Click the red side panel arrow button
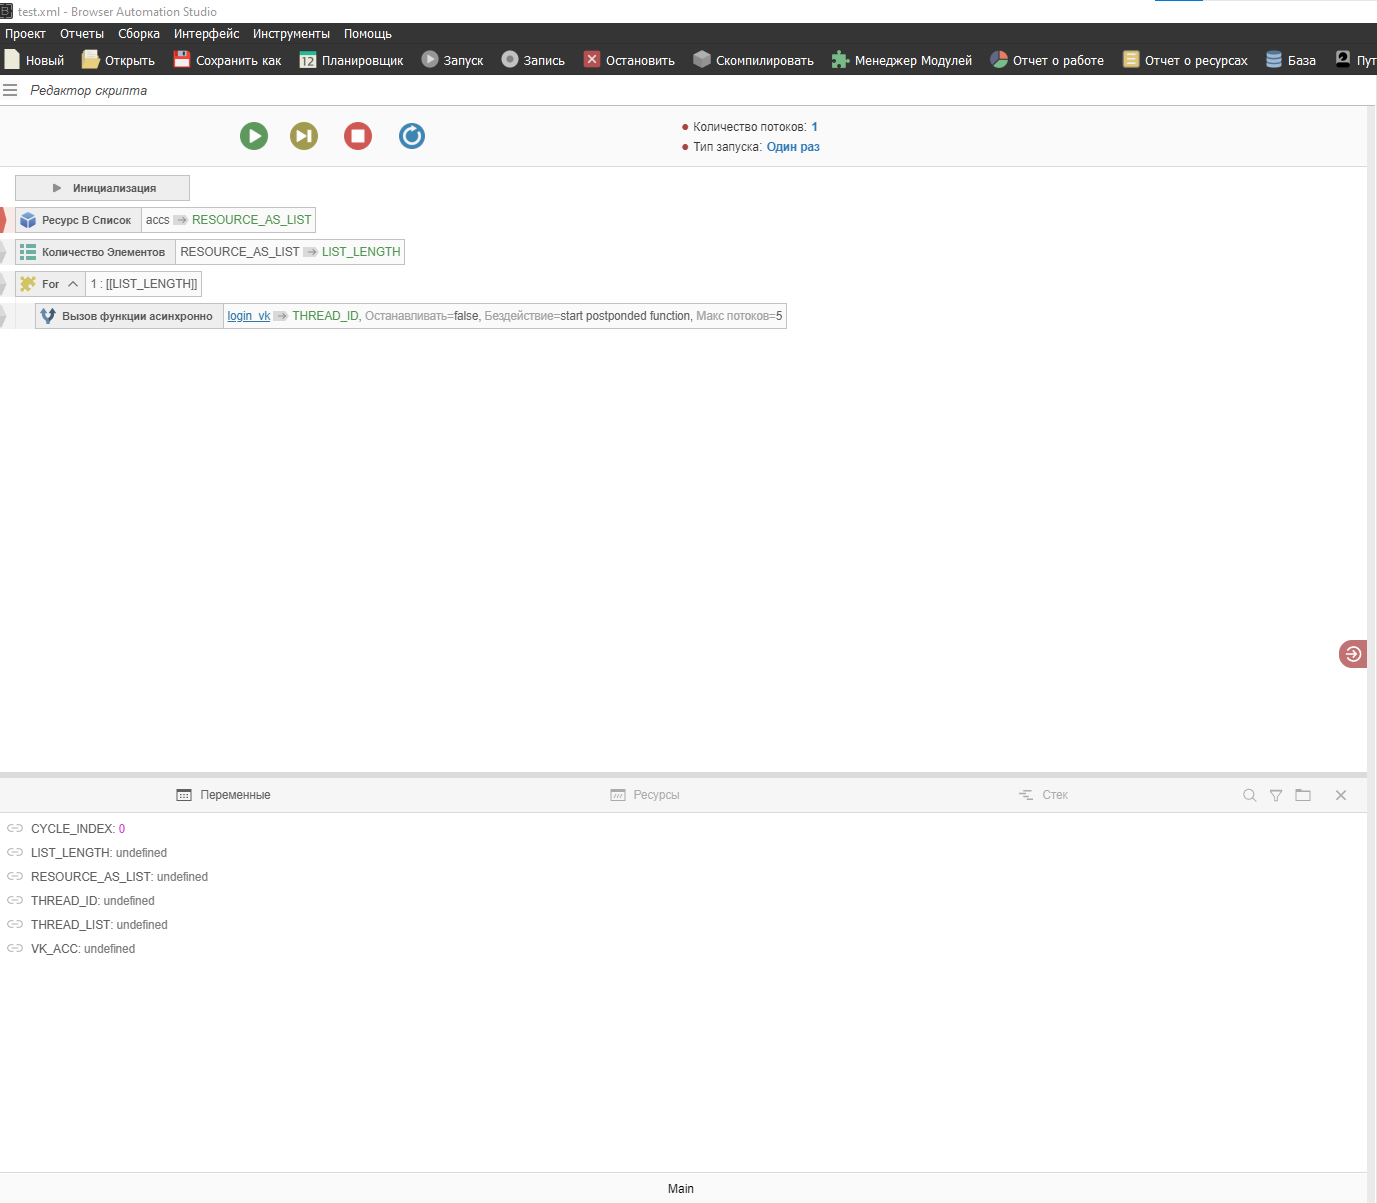Image resolution: width=1377 pixels, height=1203 pixels. coord(1353,654)
